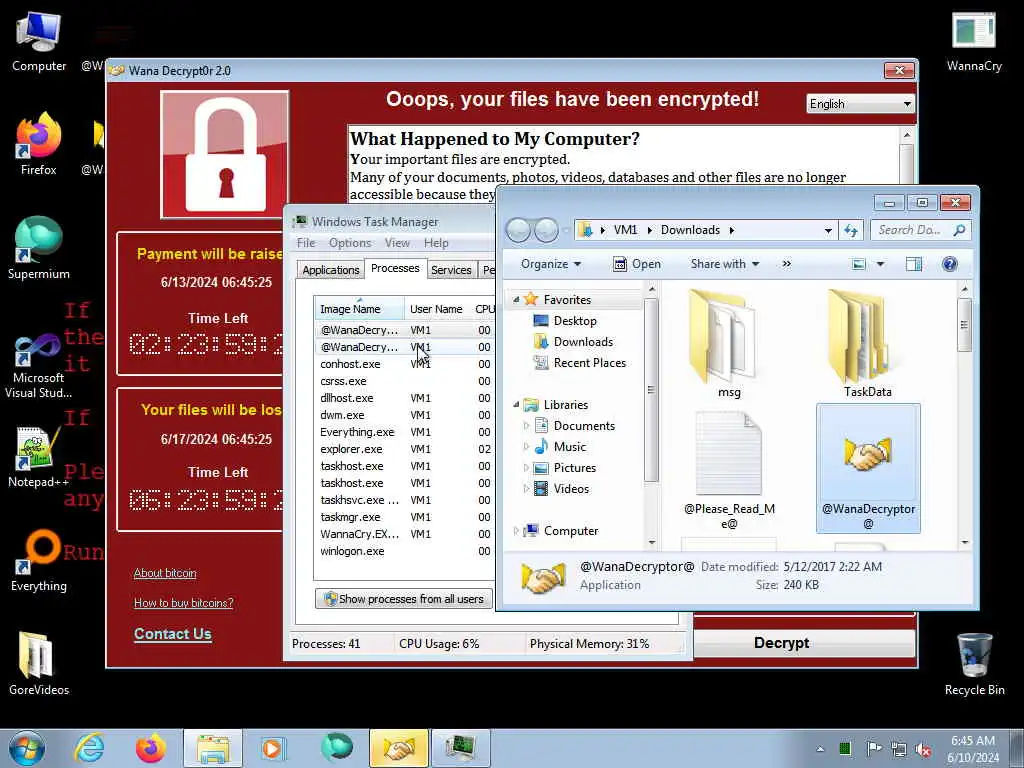Viewport: 1024px width, 768px height.
Task: Open Task Manager View menu
Action: click(x=397, y=243)
